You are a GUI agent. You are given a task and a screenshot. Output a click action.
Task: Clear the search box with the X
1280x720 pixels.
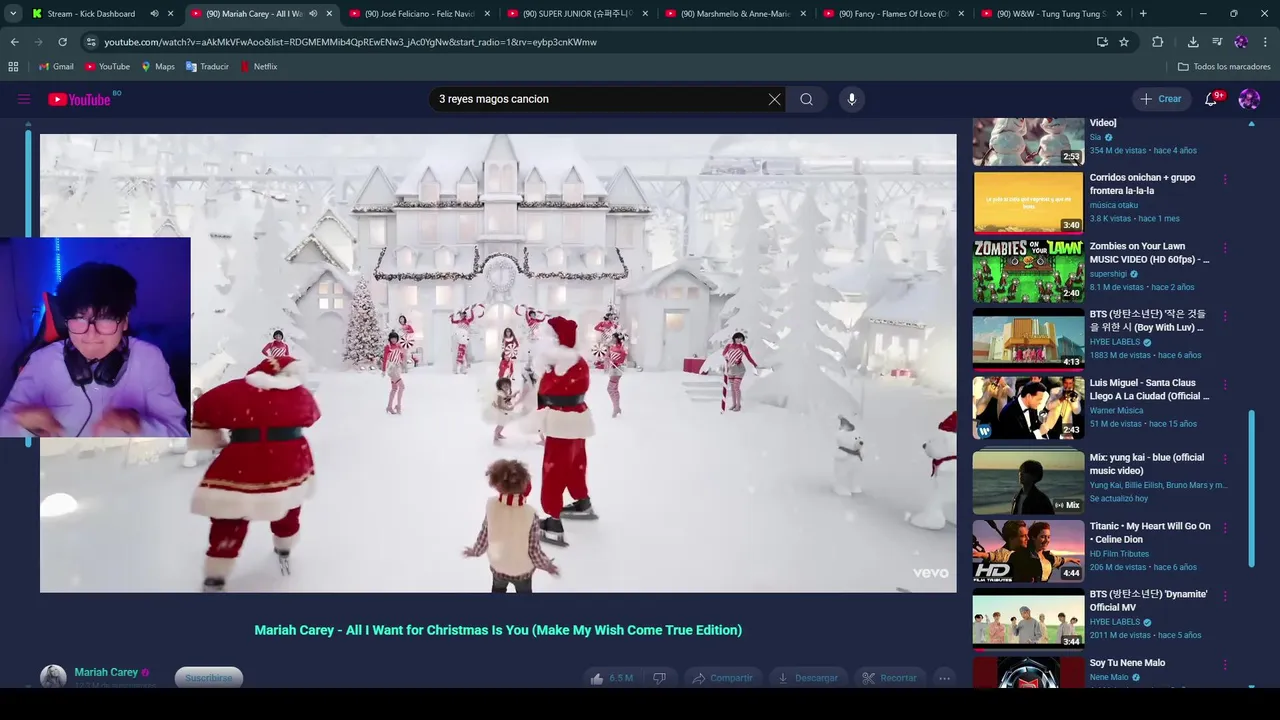[774, 99]
